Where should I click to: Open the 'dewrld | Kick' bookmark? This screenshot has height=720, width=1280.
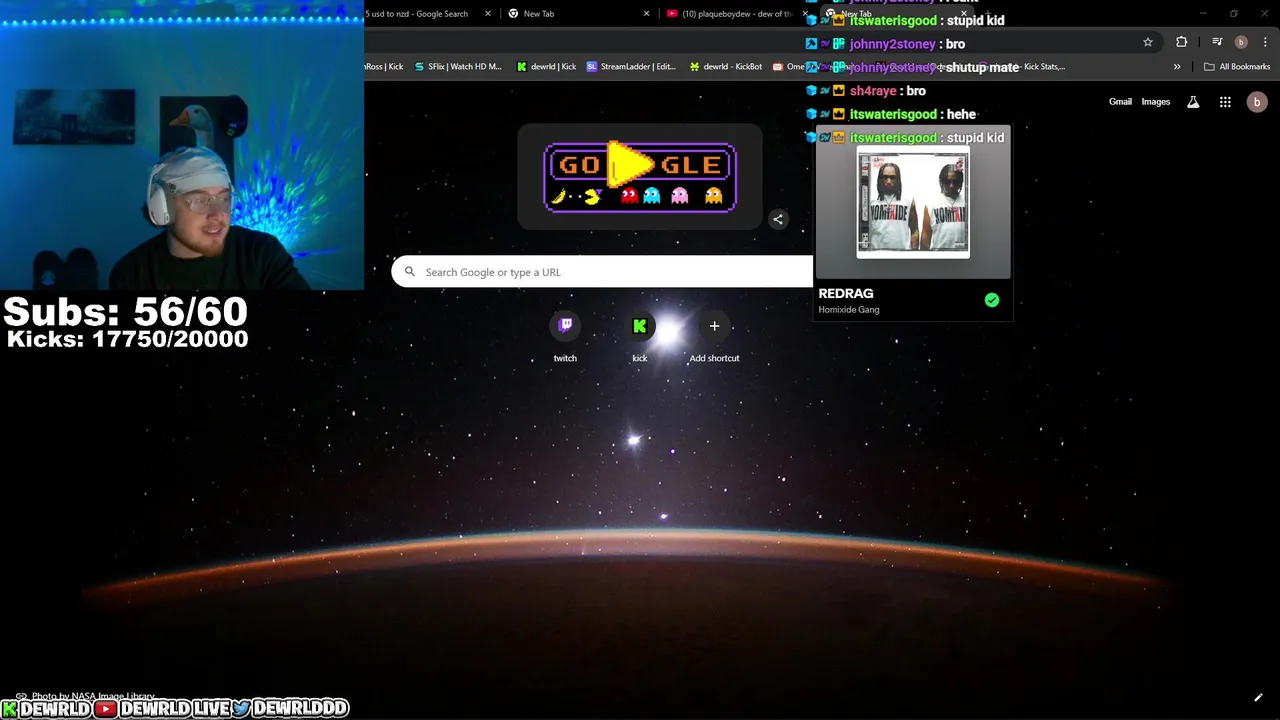point(546,67)
